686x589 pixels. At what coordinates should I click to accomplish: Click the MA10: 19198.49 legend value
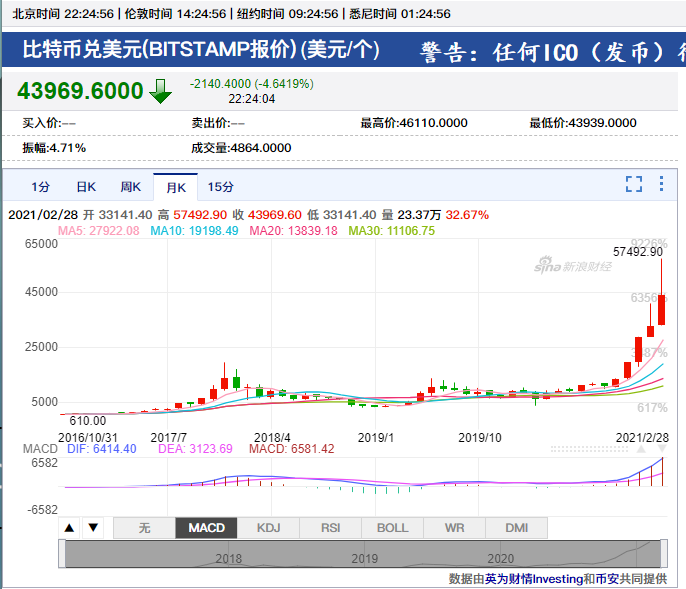[194, 231]
